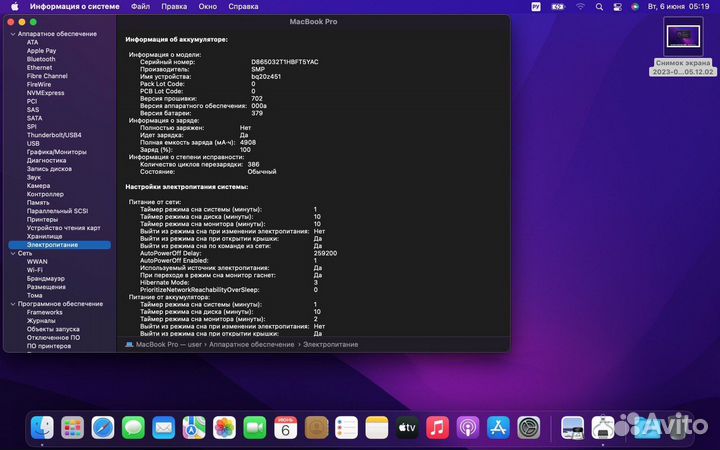The width and height of the screenshot is (720, 450).
Task: Launch FaceTime from the Dock
Action: (255, 428)
